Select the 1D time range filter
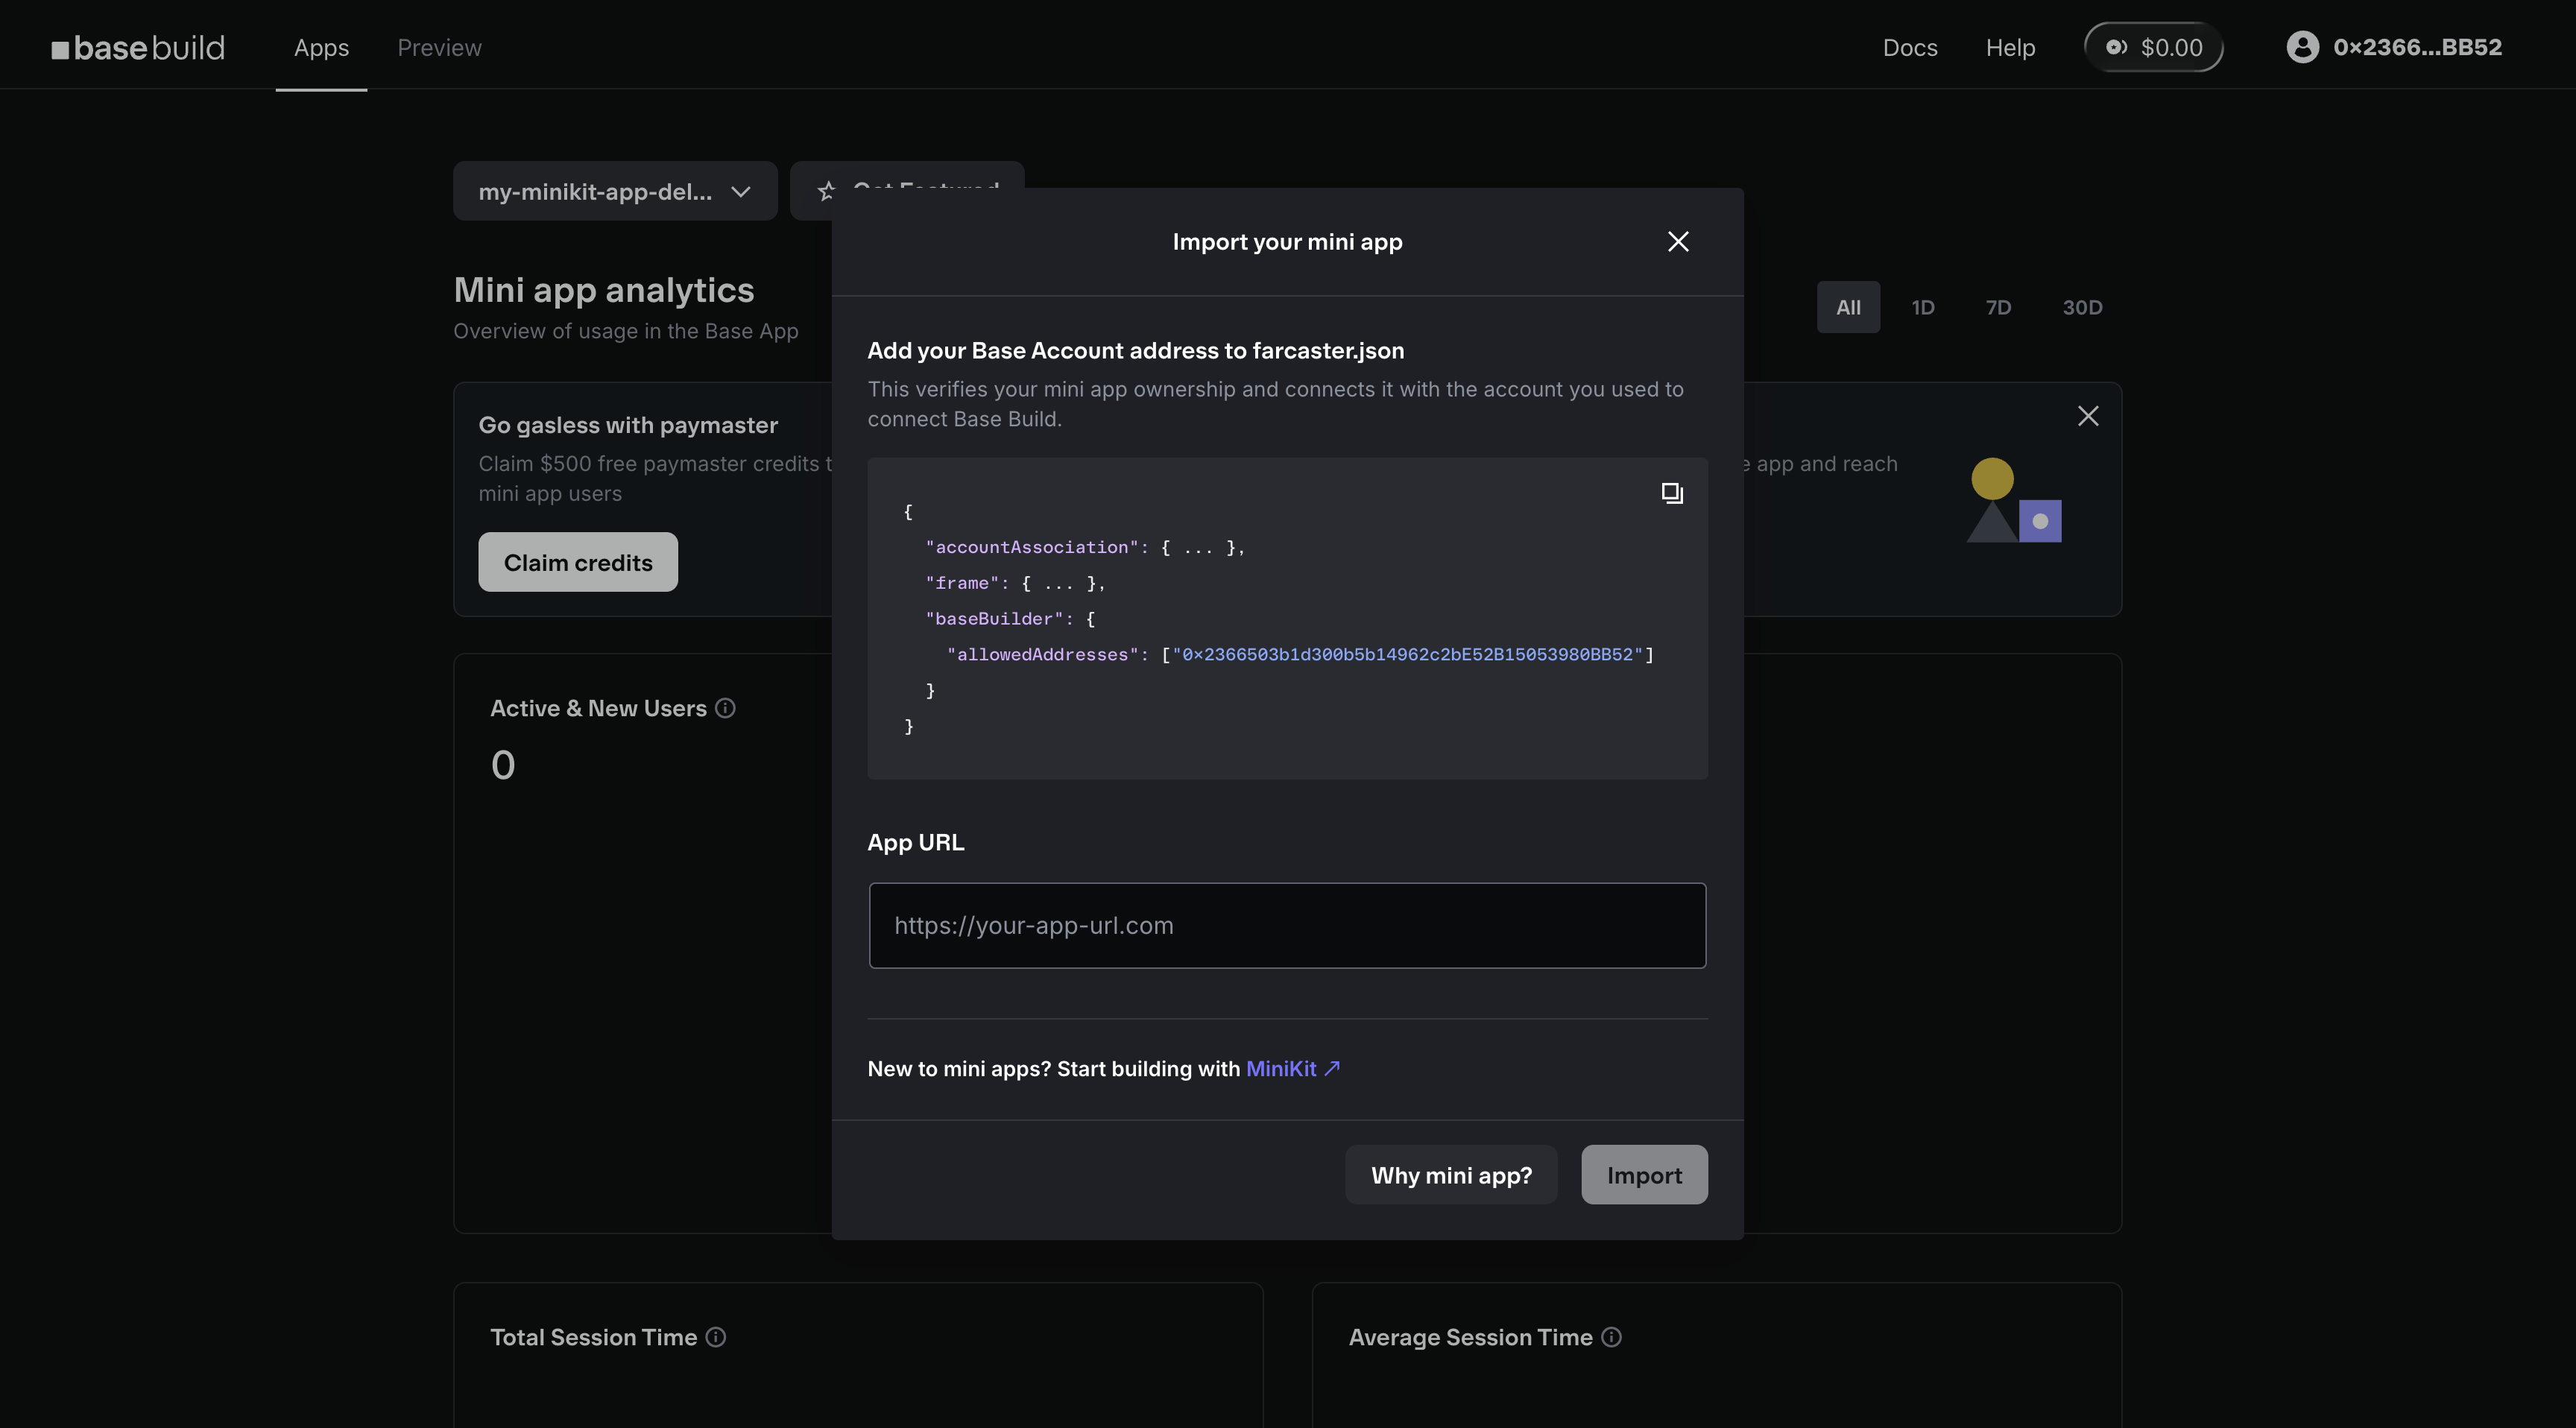2576x1428 pixels. click(1922, 307)
